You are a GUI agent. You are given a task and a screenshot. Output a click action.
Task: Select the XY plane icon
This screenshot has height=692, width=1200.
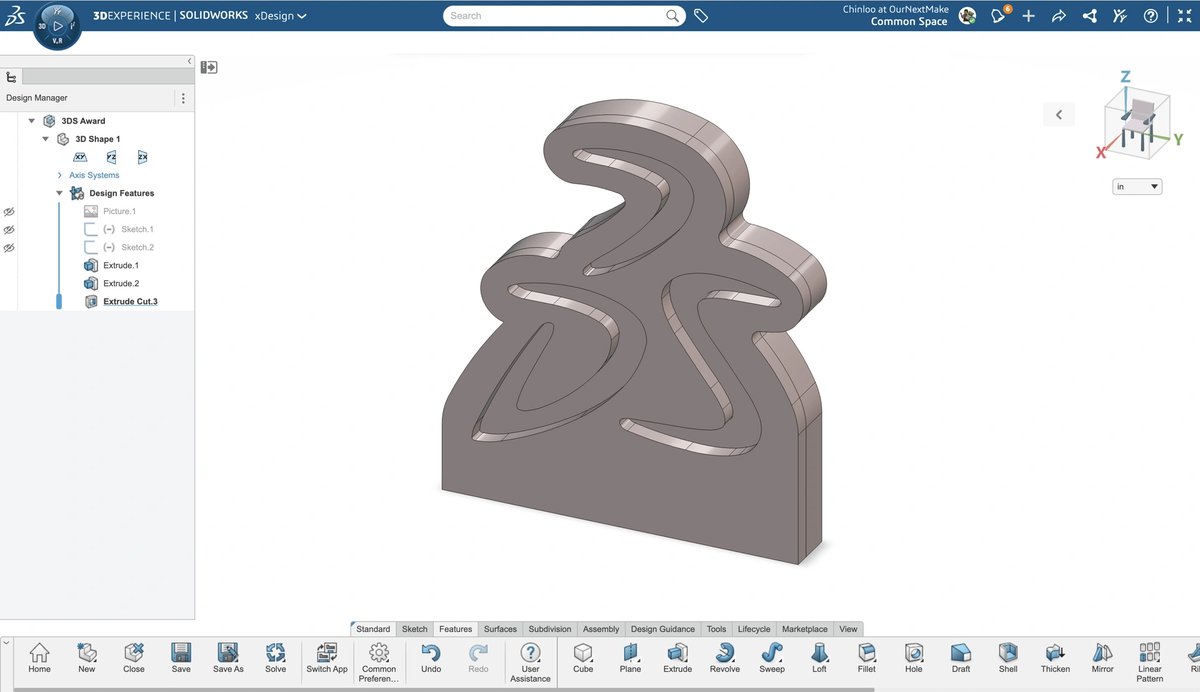81,157
